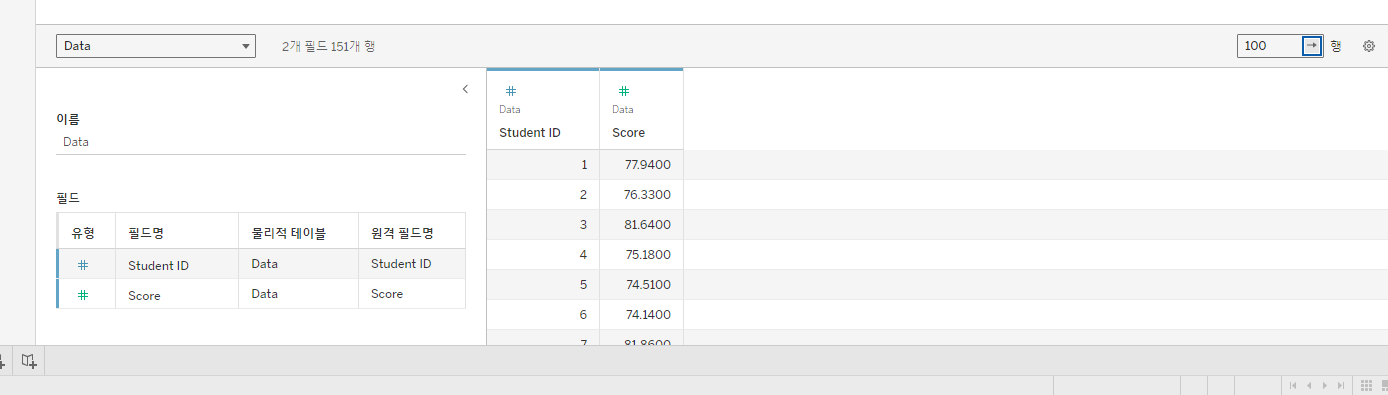Select score cell 76.3300
This screenshot has height=395, width=1388.
click(641, 194)
